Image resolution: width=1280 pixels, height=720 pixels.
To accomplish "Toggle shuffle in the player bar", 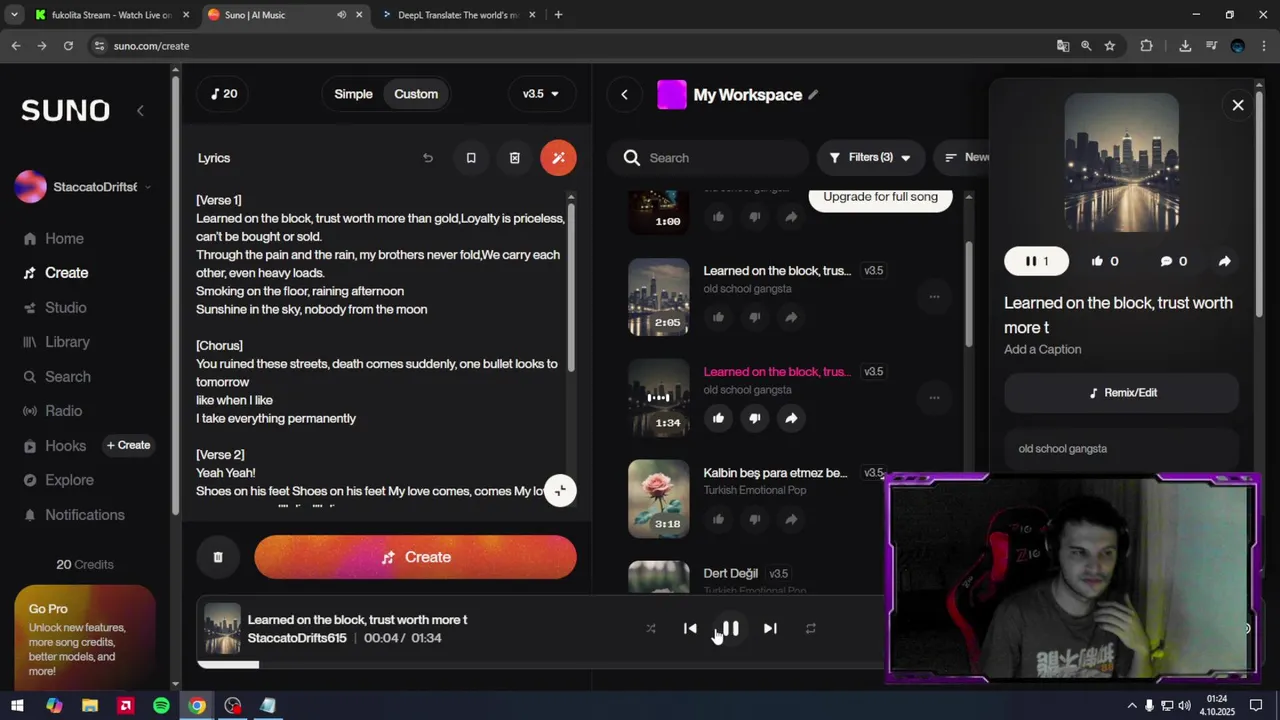I will click(651, 628).
